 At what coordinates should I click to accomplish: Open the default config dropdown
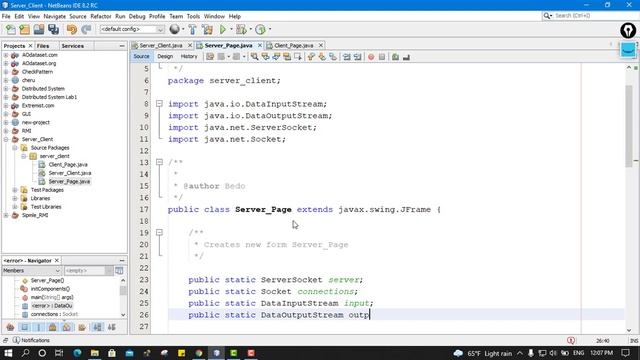[132, 29]
